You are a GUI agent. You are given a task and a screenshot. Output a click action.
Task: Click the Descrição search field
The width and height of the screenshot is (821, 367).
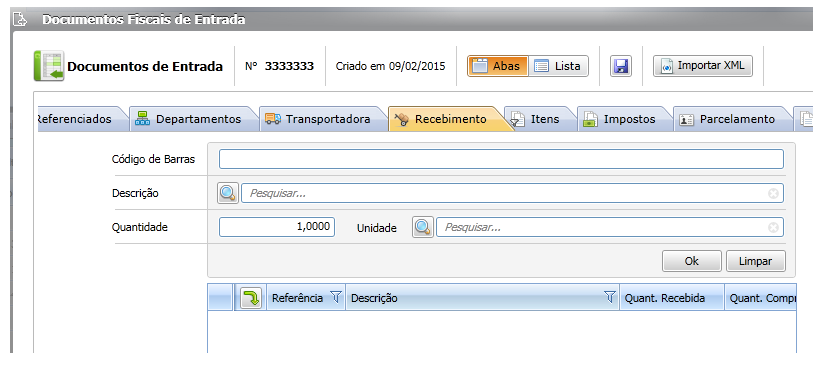(x=512, y=193)
